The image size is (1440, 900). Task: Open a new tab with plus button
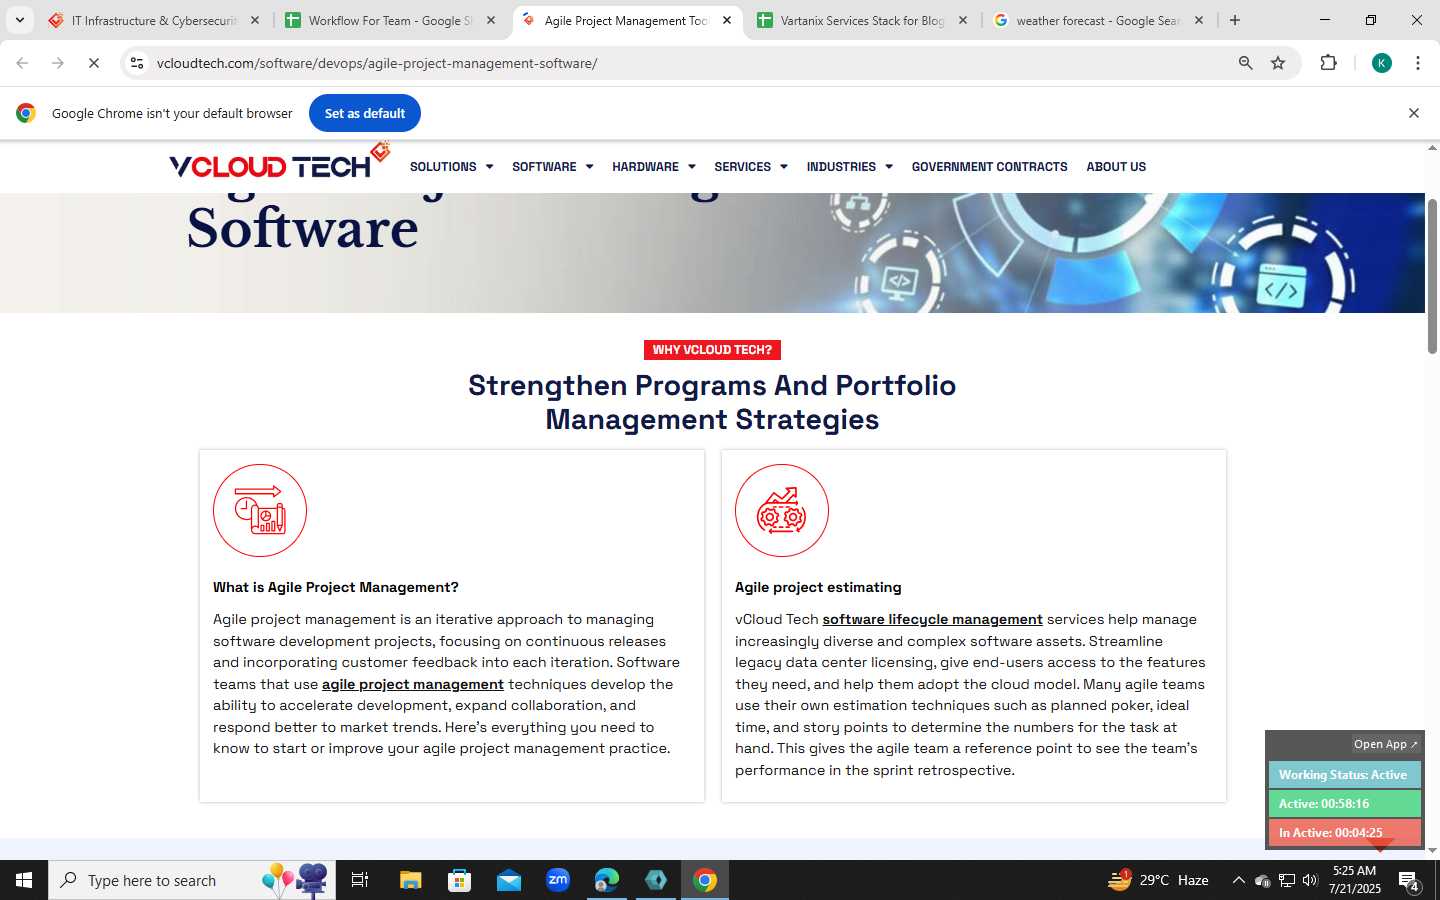(x=1235, y=20)
